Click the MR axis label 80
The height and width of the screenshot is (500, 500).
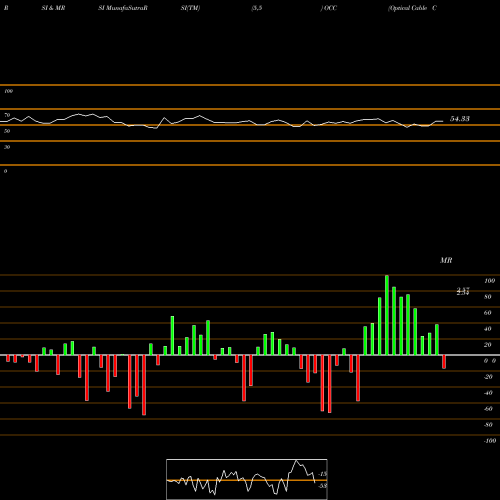point(488,297)
